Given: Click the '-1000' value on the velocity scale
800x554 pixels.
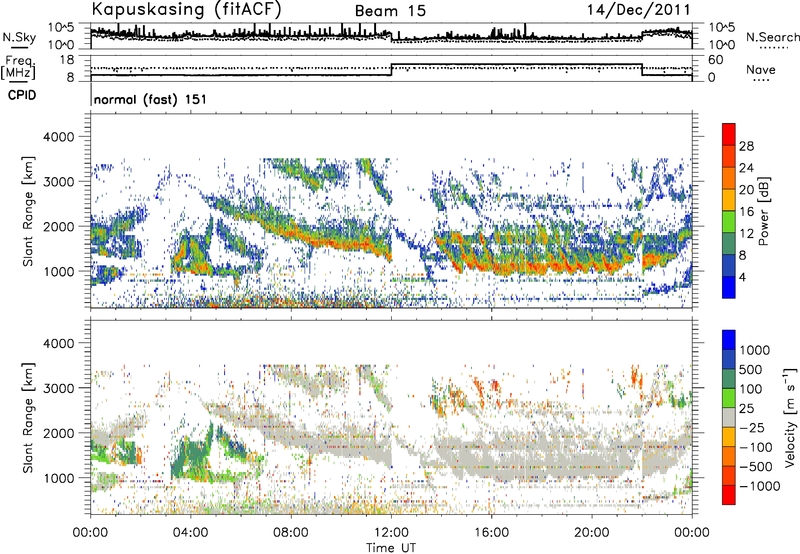Looking at the screenshot, I should point(760,486).
